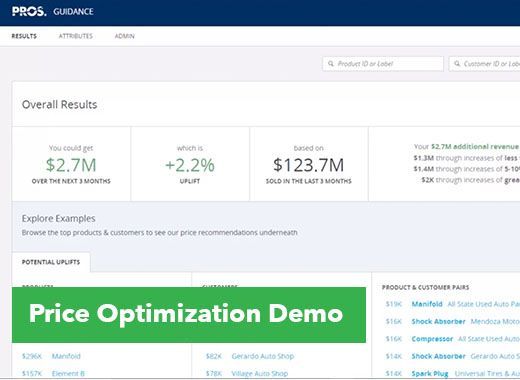This screenshot has width=520, height=380.
Task: Click the $157K value beside Element B
Action: point(32,373)
